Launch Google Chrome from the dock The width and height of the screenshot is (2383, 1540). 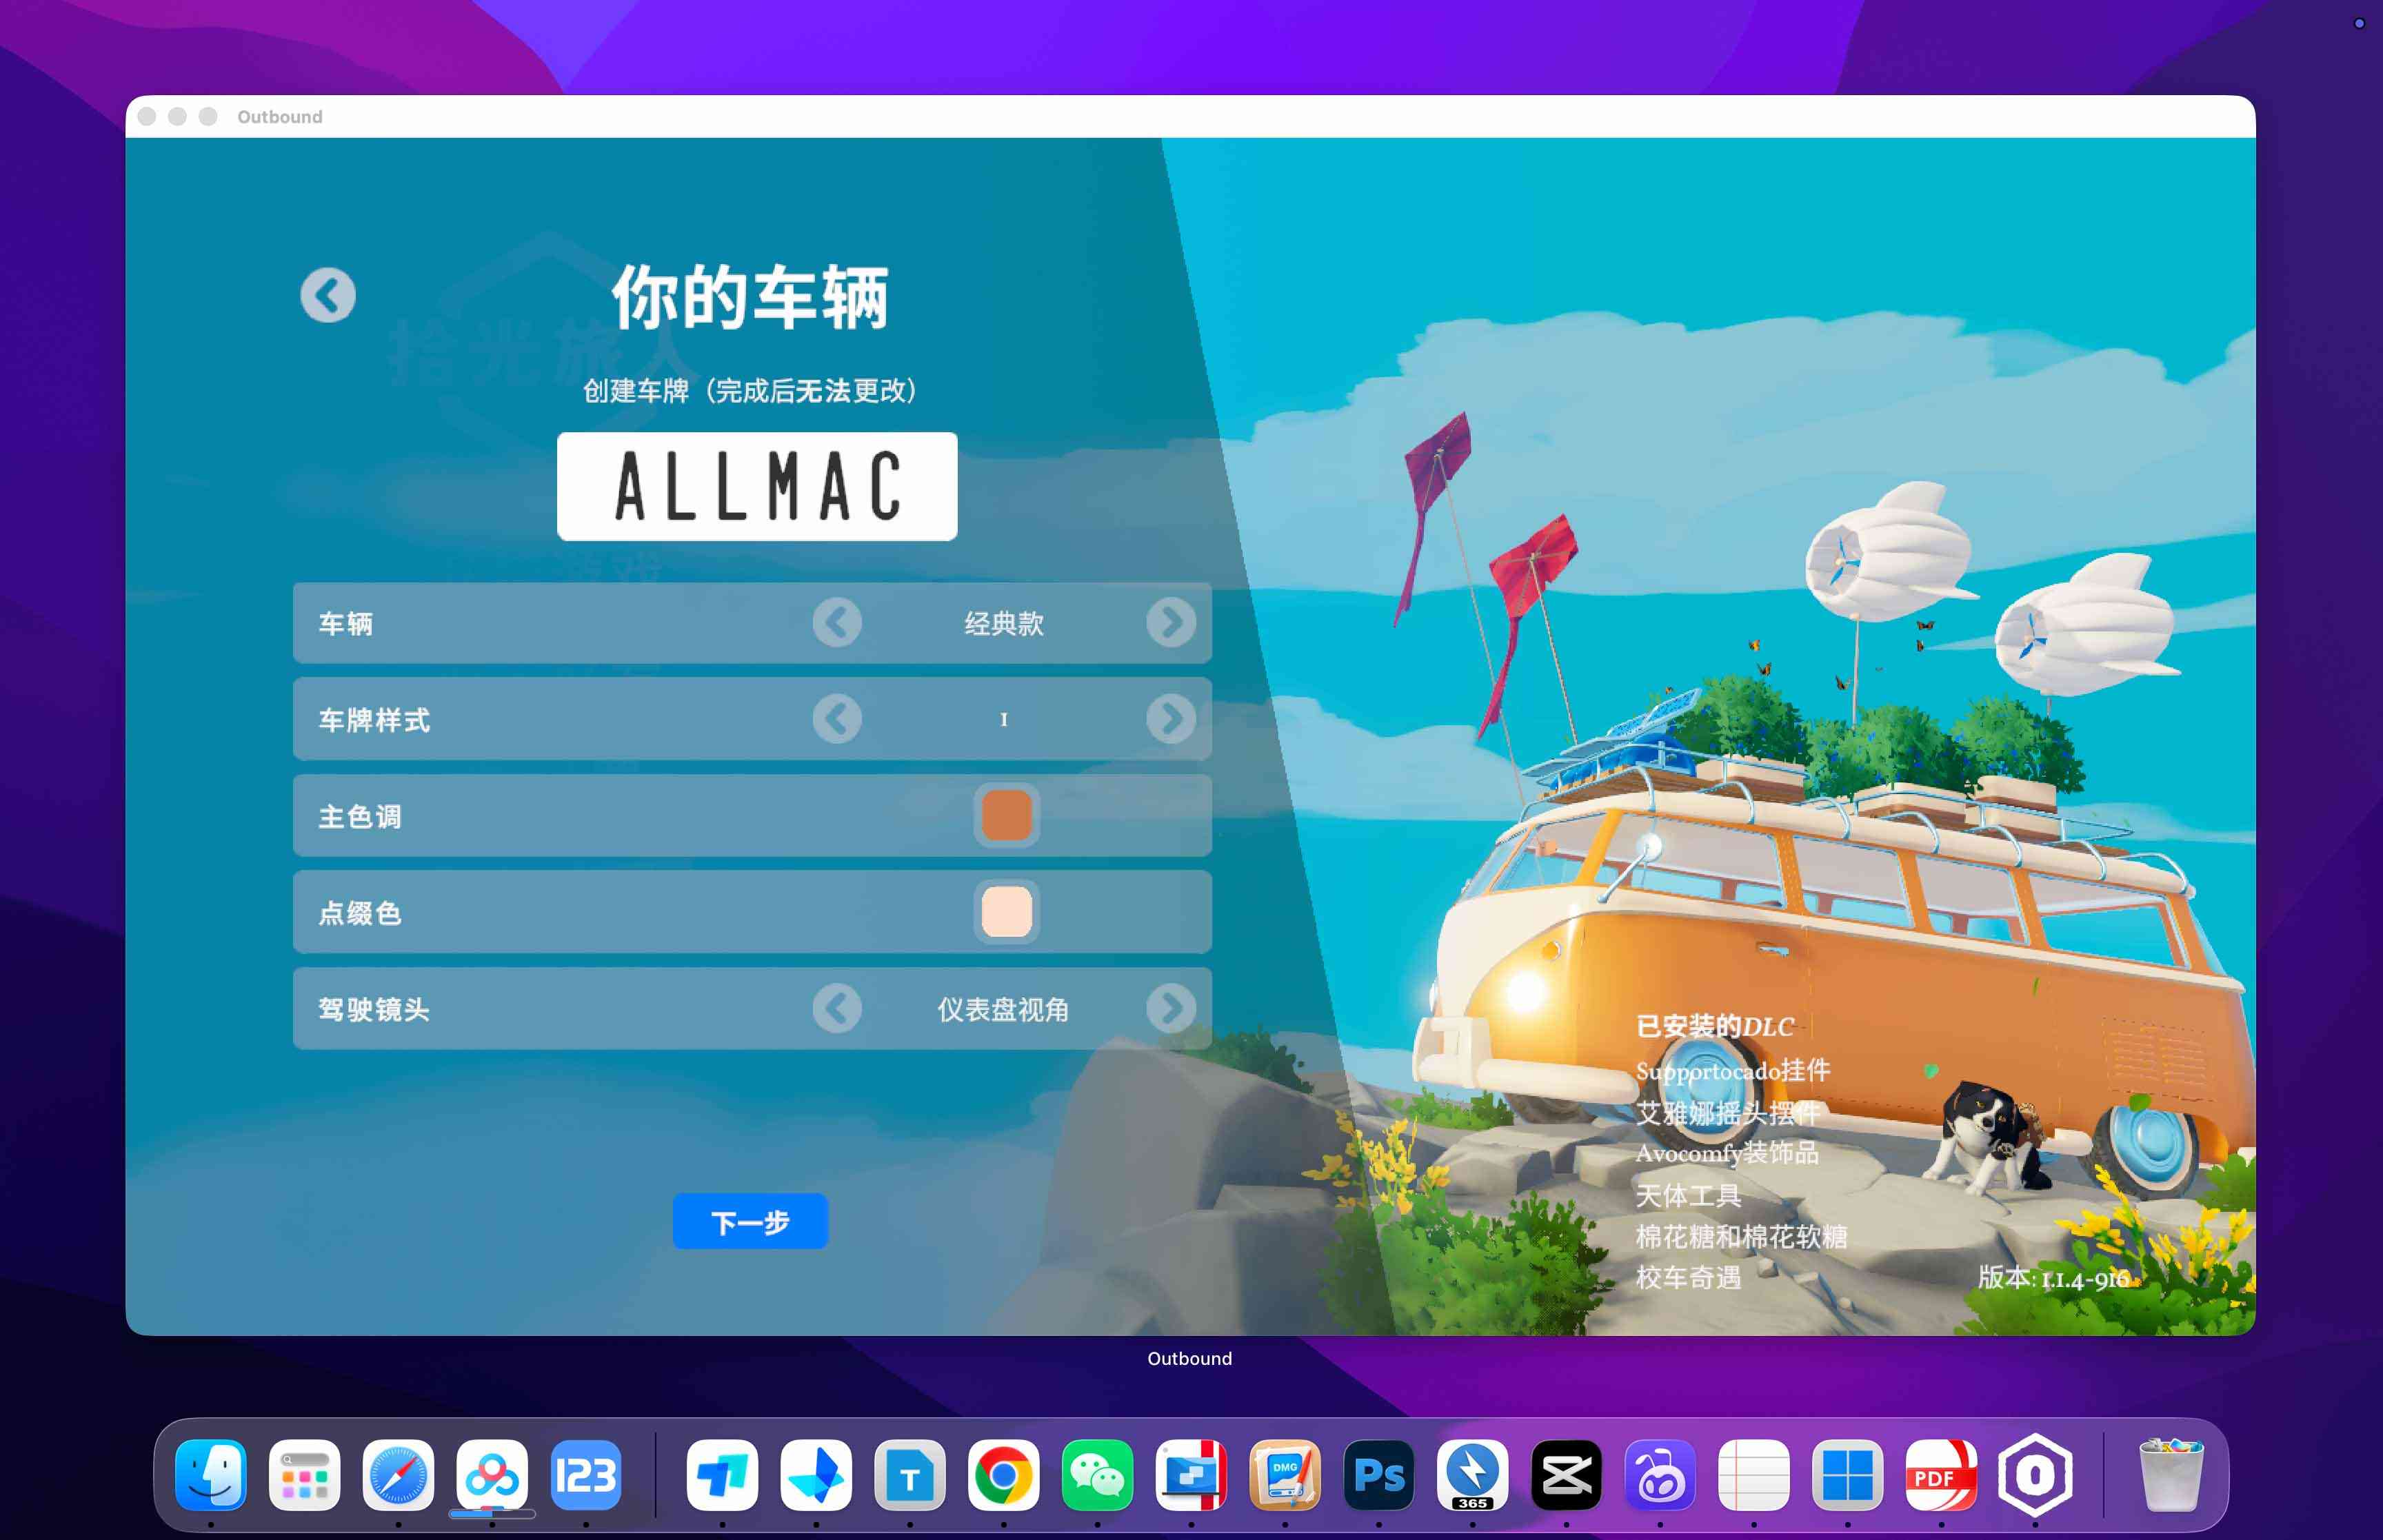pos(1003,1475)
